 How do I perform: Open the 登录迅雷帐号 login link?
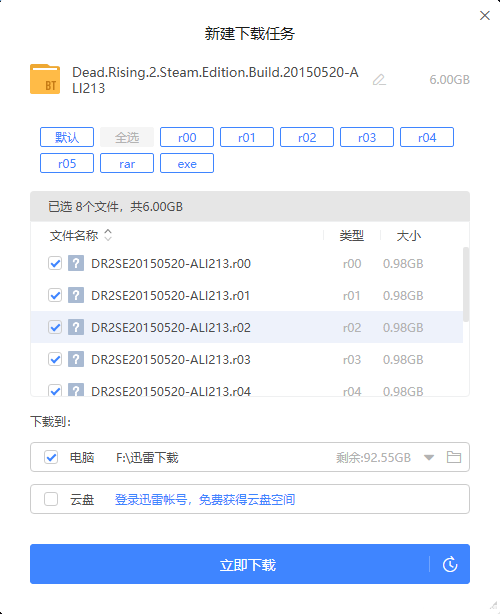[x=205, y=499]
